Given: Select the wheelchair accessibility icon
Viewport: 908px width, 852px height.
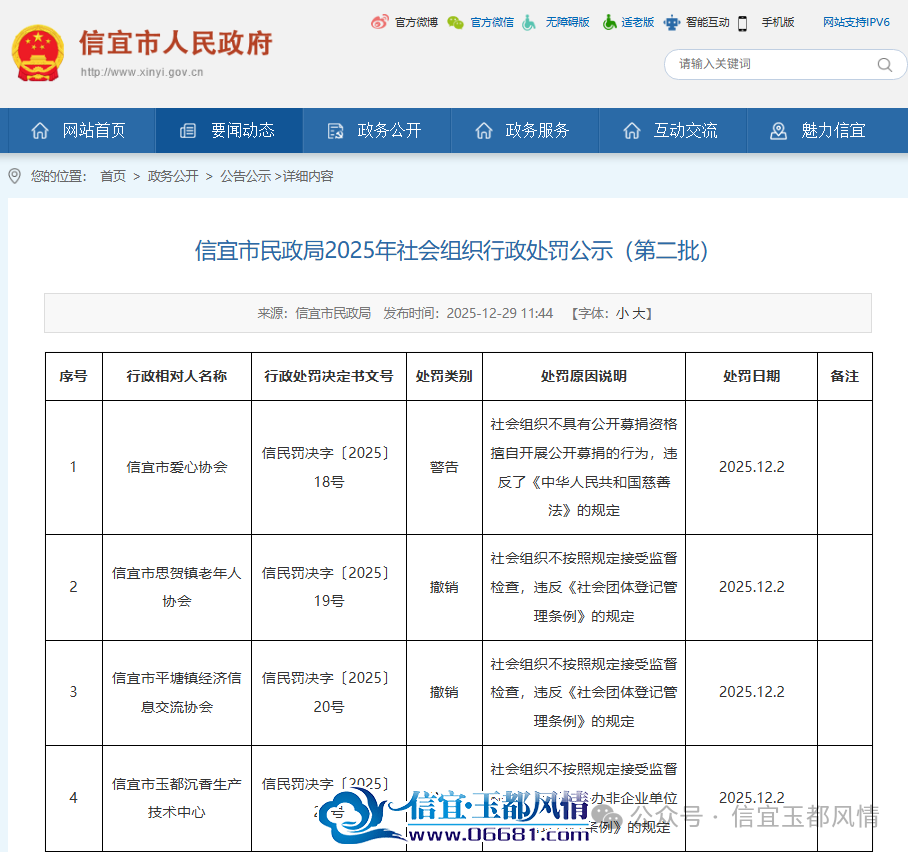Looking at the screenshot, I should [x=529, y=23].
